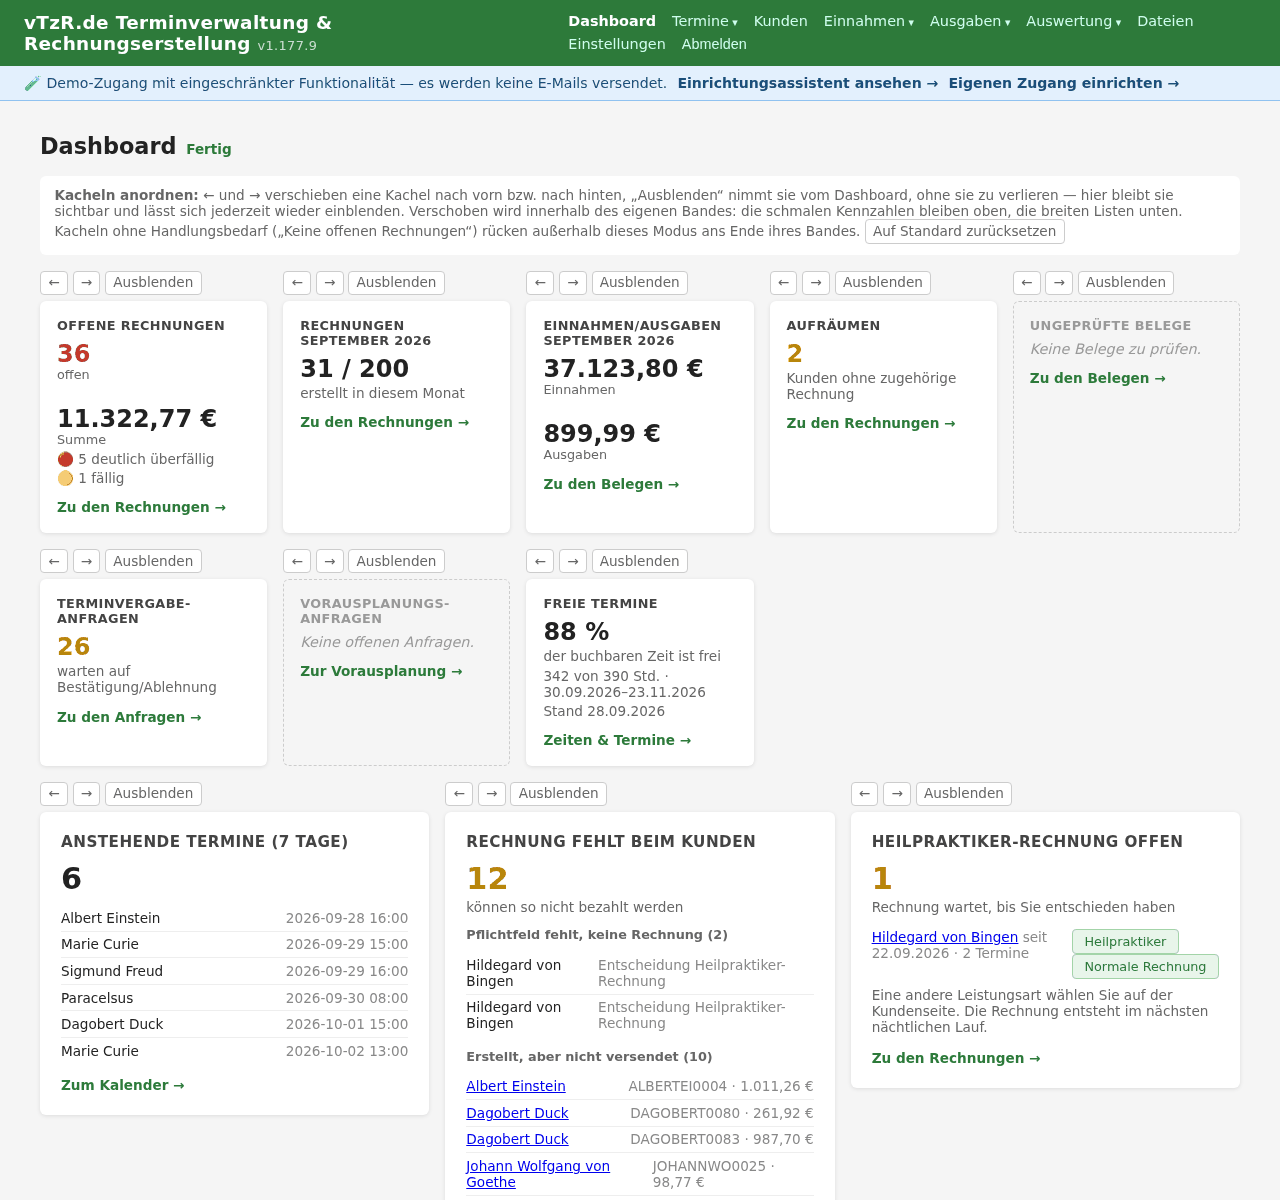
Task: Click right arrow above Rechnung fehlt beim Kunden
Action: coord(492,794)
